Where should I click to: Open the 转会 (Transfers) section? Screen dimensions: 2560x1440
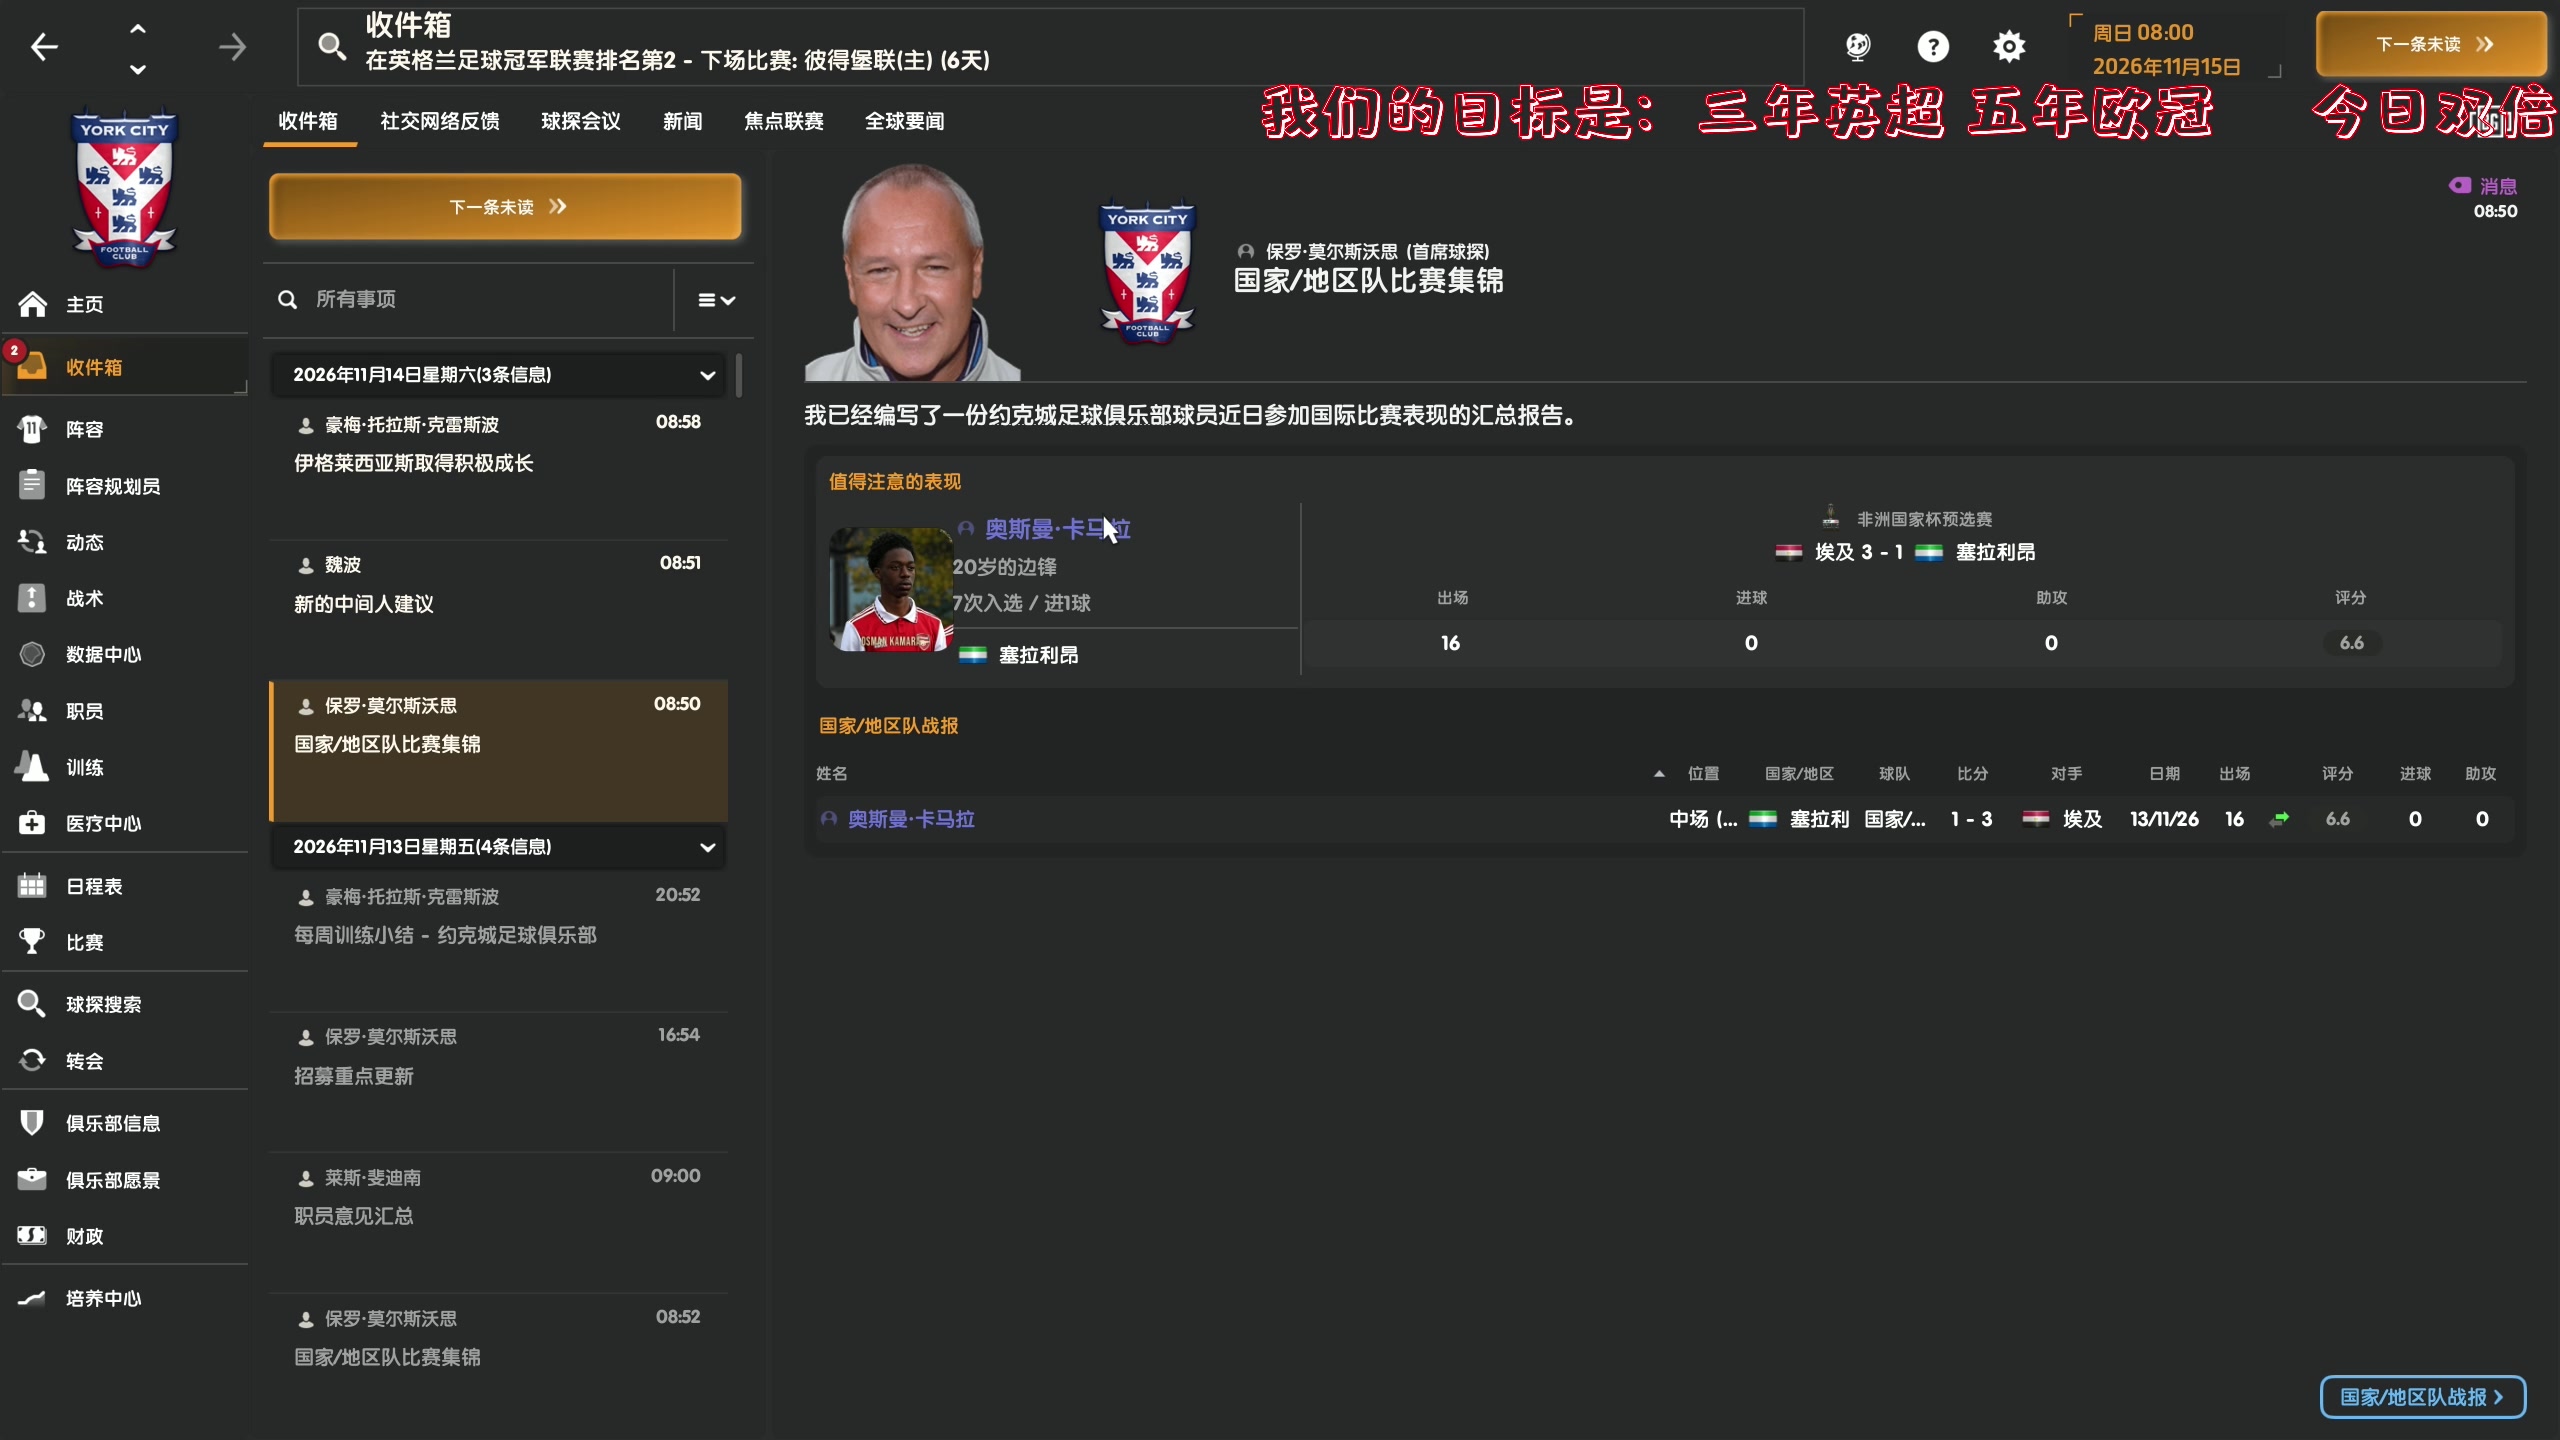[84, 1061]
